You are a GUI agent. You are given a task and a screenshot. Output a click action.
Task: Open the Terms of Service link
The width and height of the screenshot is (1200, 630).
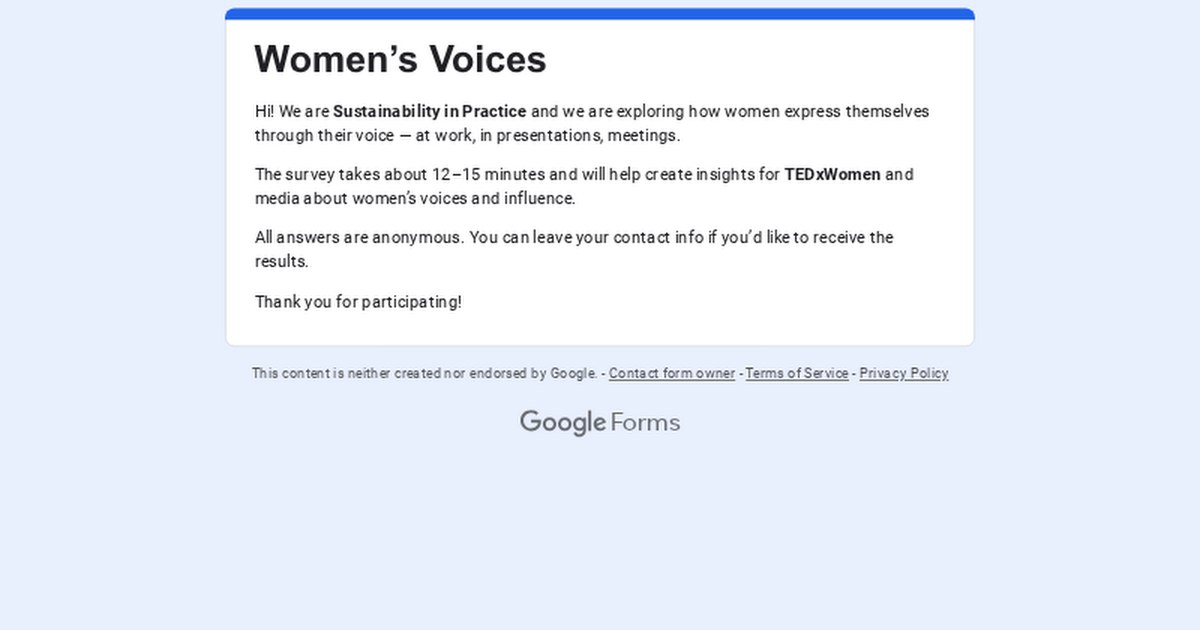(797, 373)
